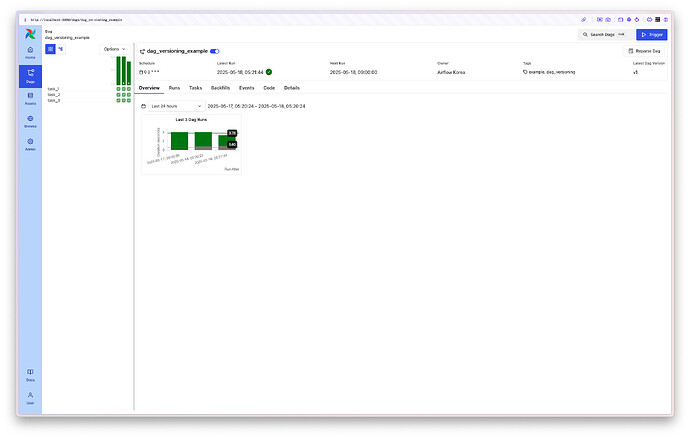Toggle pause for dag_versioning_example

[x=214, y=50]
